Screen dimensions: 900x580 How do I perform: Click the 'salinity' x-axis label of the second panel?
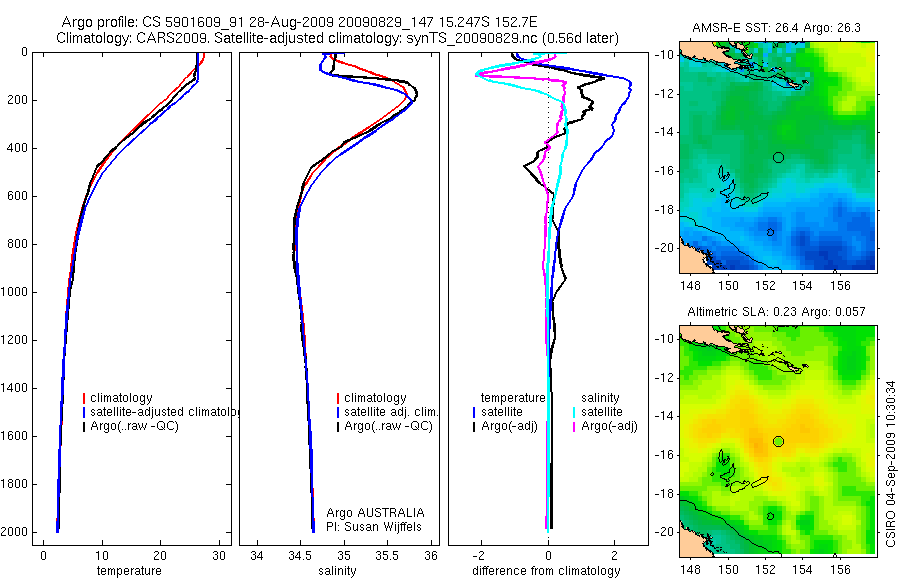pyautogui.click(x=337, y=571)
